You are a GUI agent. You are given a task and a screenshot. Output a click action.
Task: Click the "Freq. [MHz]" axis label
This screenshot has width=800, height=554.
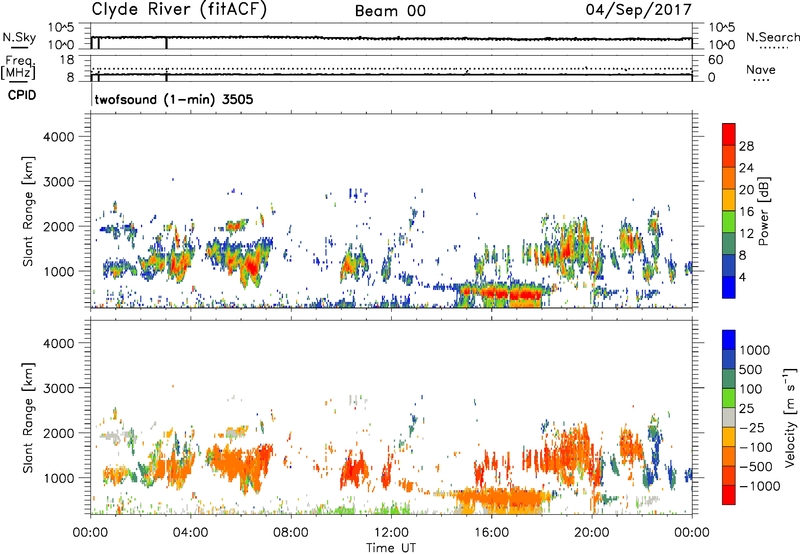18,68
